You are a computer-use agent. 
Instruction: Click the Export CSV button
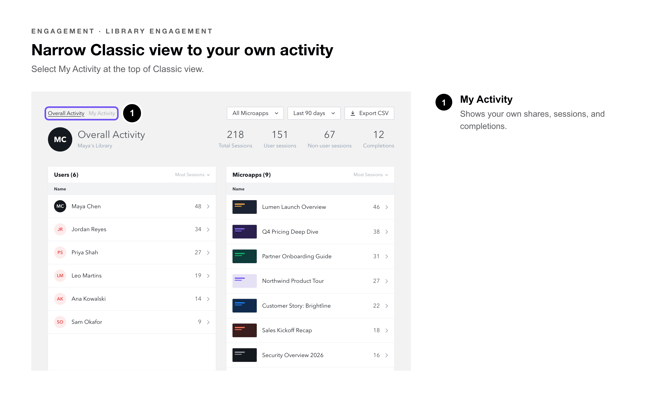369,113
